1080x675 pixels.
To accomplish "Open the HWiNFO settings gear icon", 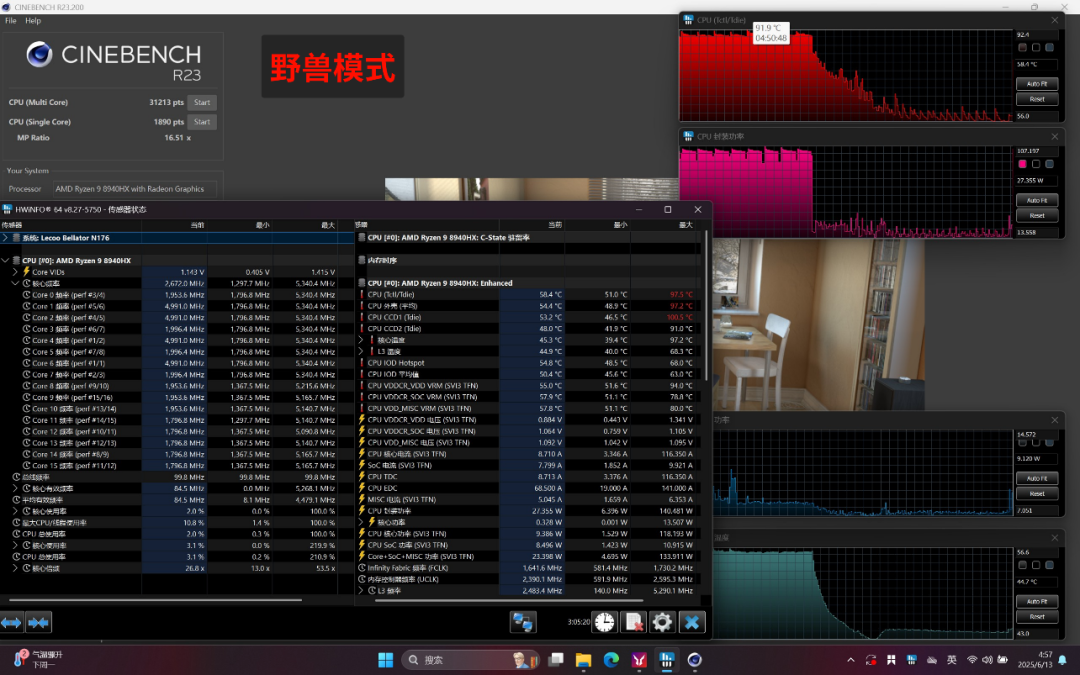I will [662, 622].
